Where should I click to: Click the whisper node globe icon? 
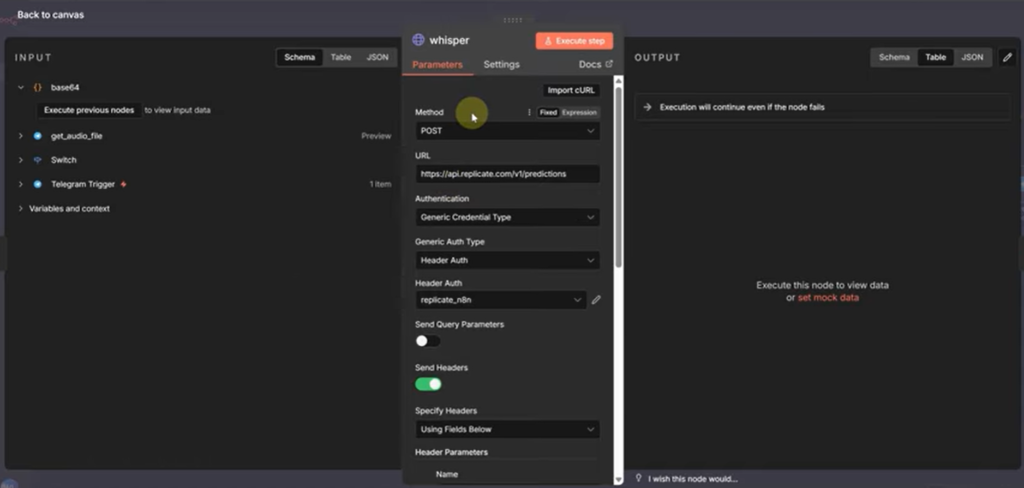coord(419,41)
